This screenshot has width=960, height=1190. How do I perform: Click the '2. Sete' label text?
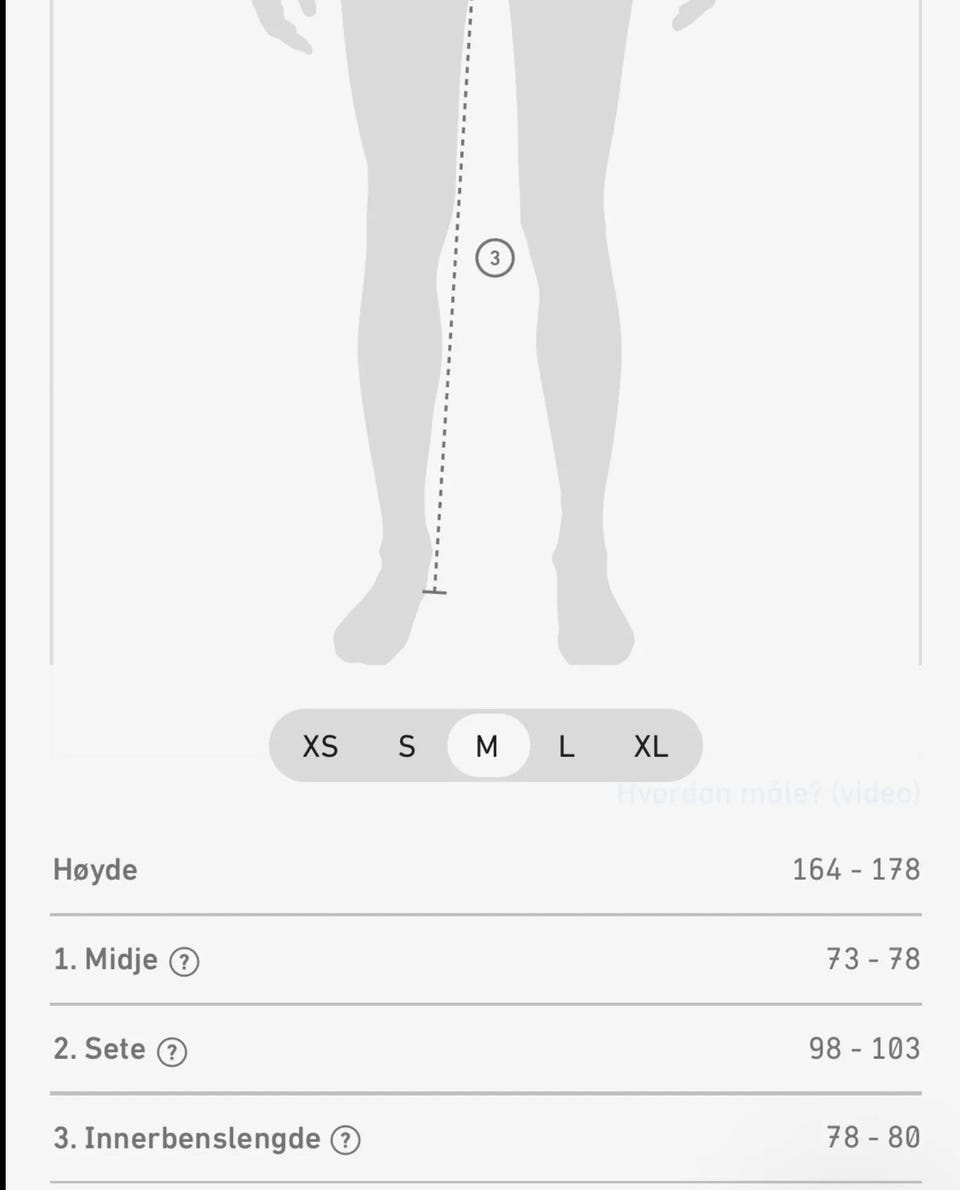99,1049
